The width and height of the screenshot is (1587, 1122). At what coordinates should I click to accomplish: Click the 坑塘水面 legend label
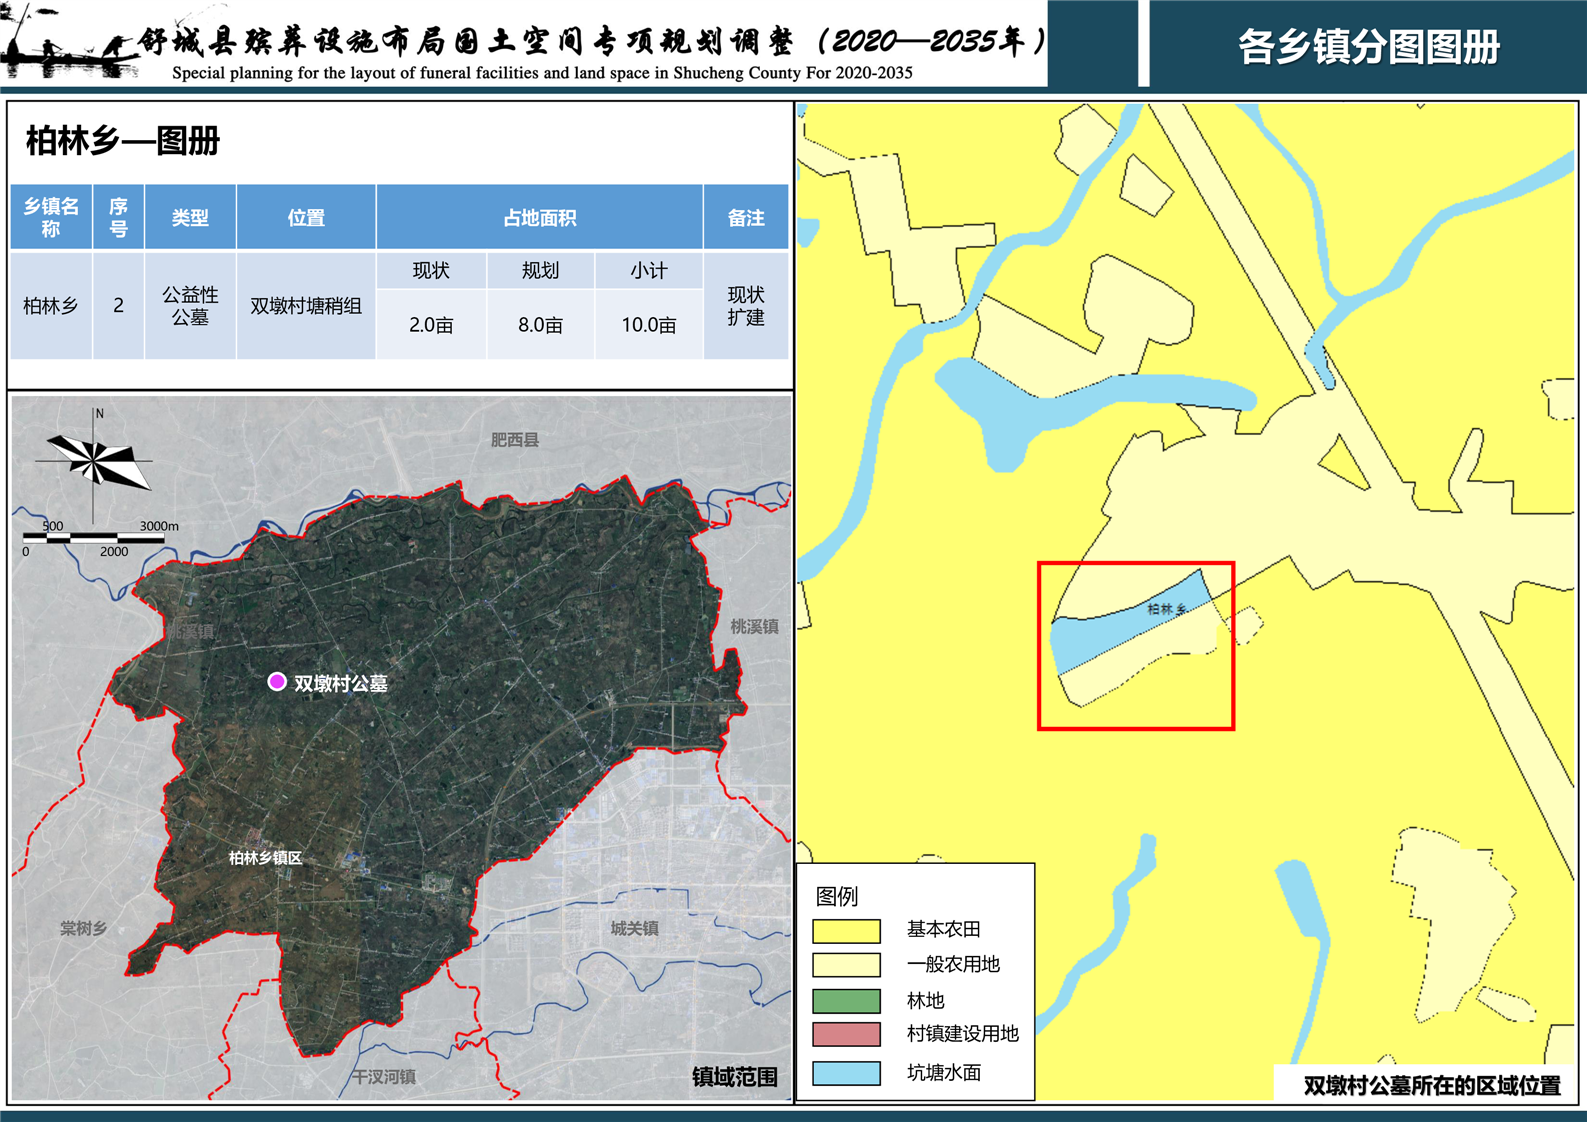pyautogui.click(x=943, y=1073)
